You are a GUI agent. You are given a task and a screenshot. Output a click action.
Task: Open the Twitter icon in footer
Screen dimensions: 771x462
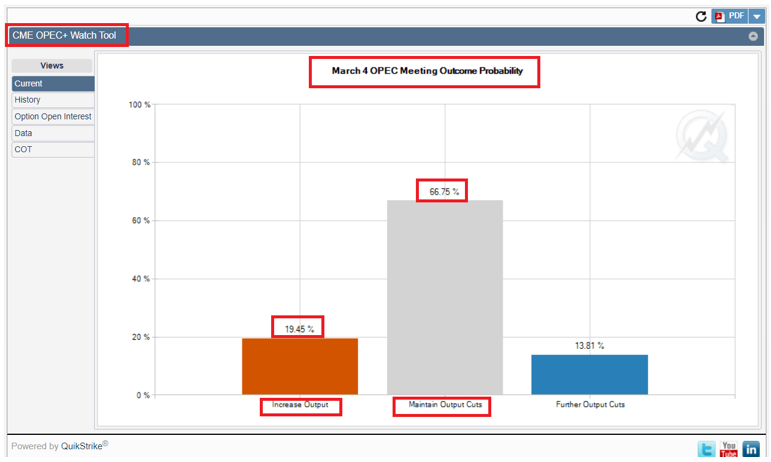tap(707, 449)
